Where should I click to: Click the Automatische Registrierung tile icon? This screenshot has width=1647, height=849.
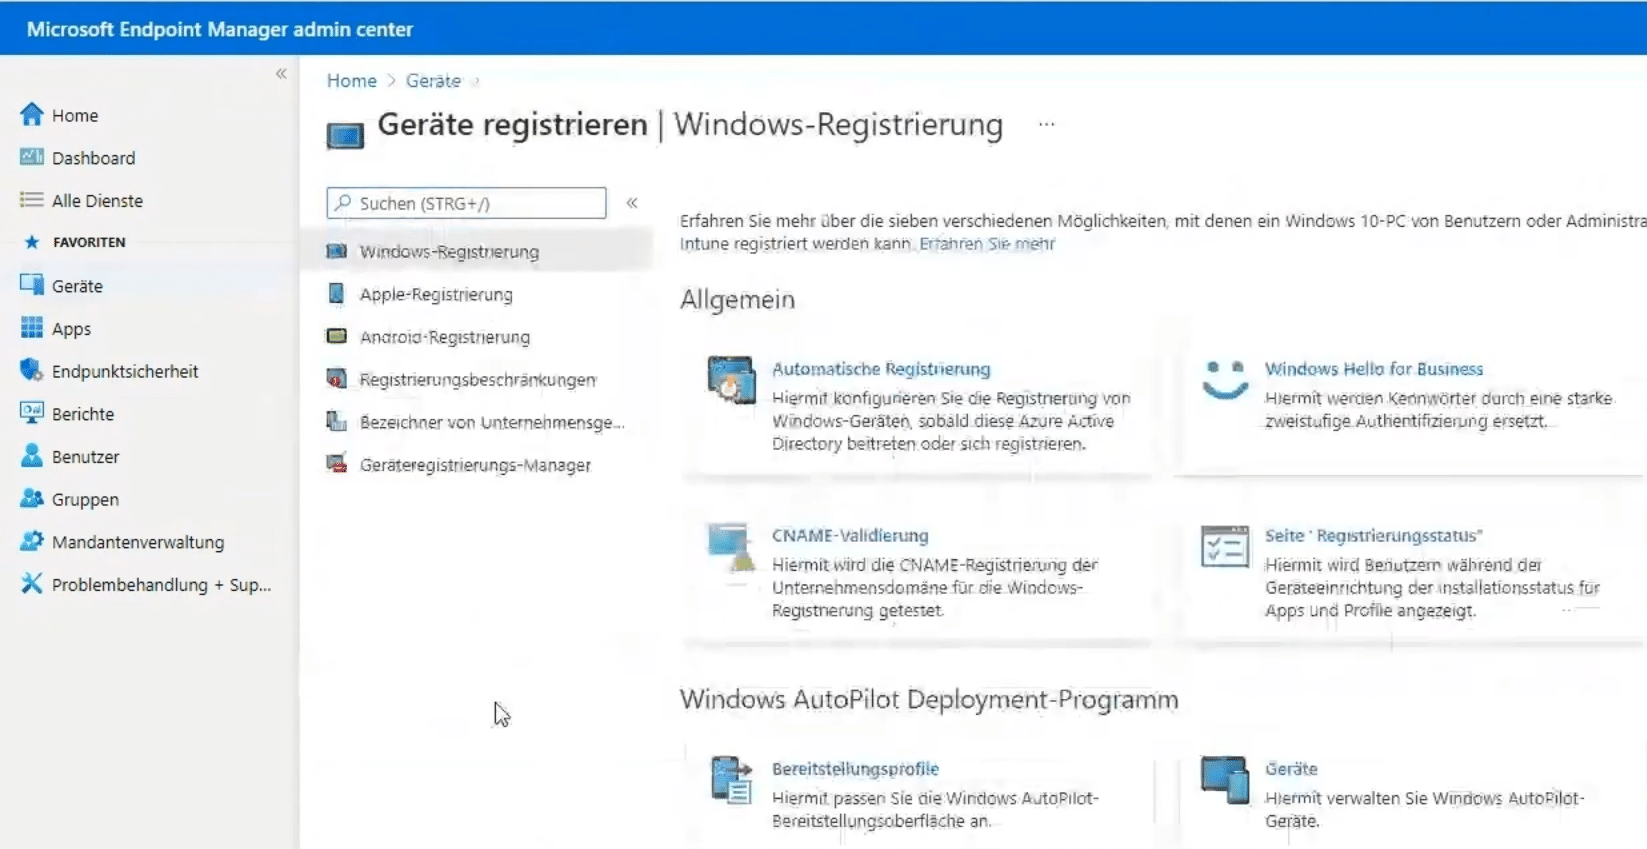731,380
